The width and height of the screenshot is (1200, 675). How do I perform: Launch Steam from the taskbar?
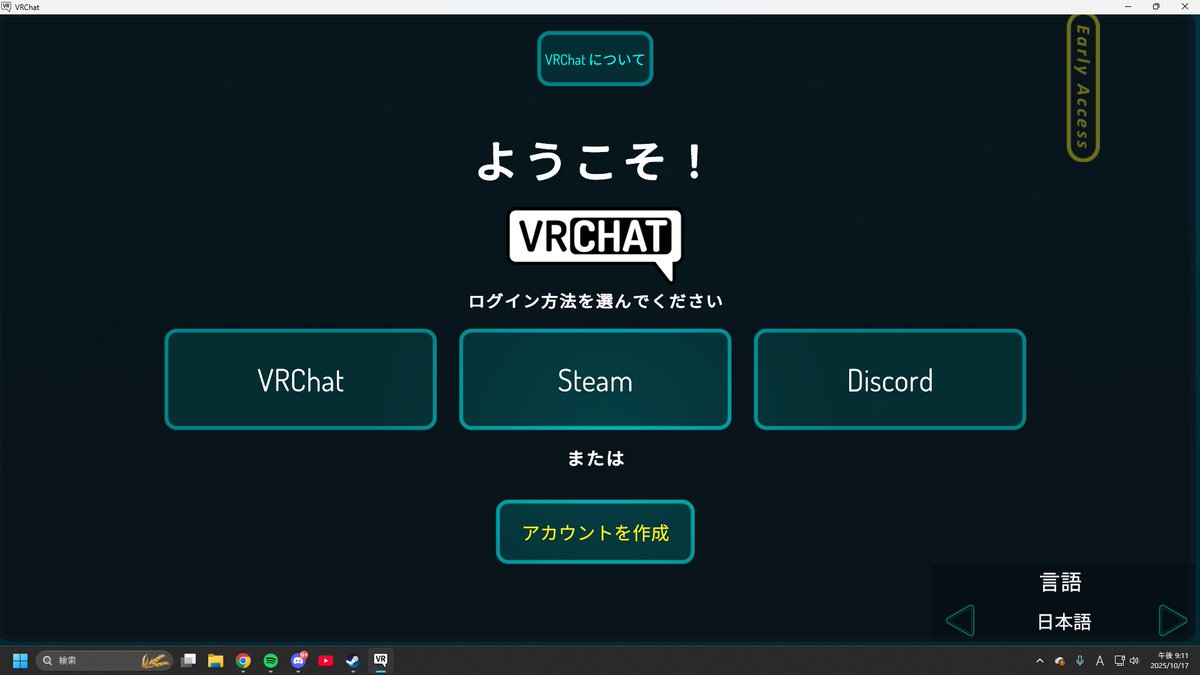click(352, 660)
